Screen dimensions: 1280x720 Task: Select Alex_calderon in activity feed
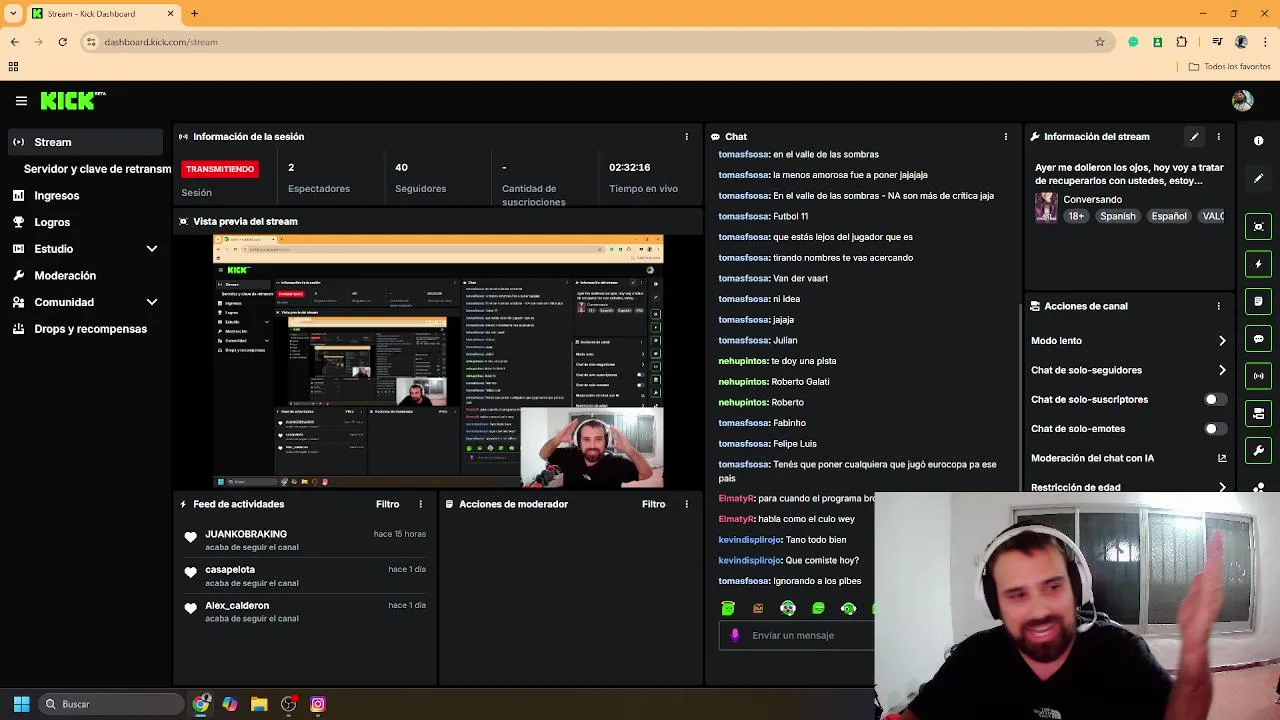(x=237, y=606)
